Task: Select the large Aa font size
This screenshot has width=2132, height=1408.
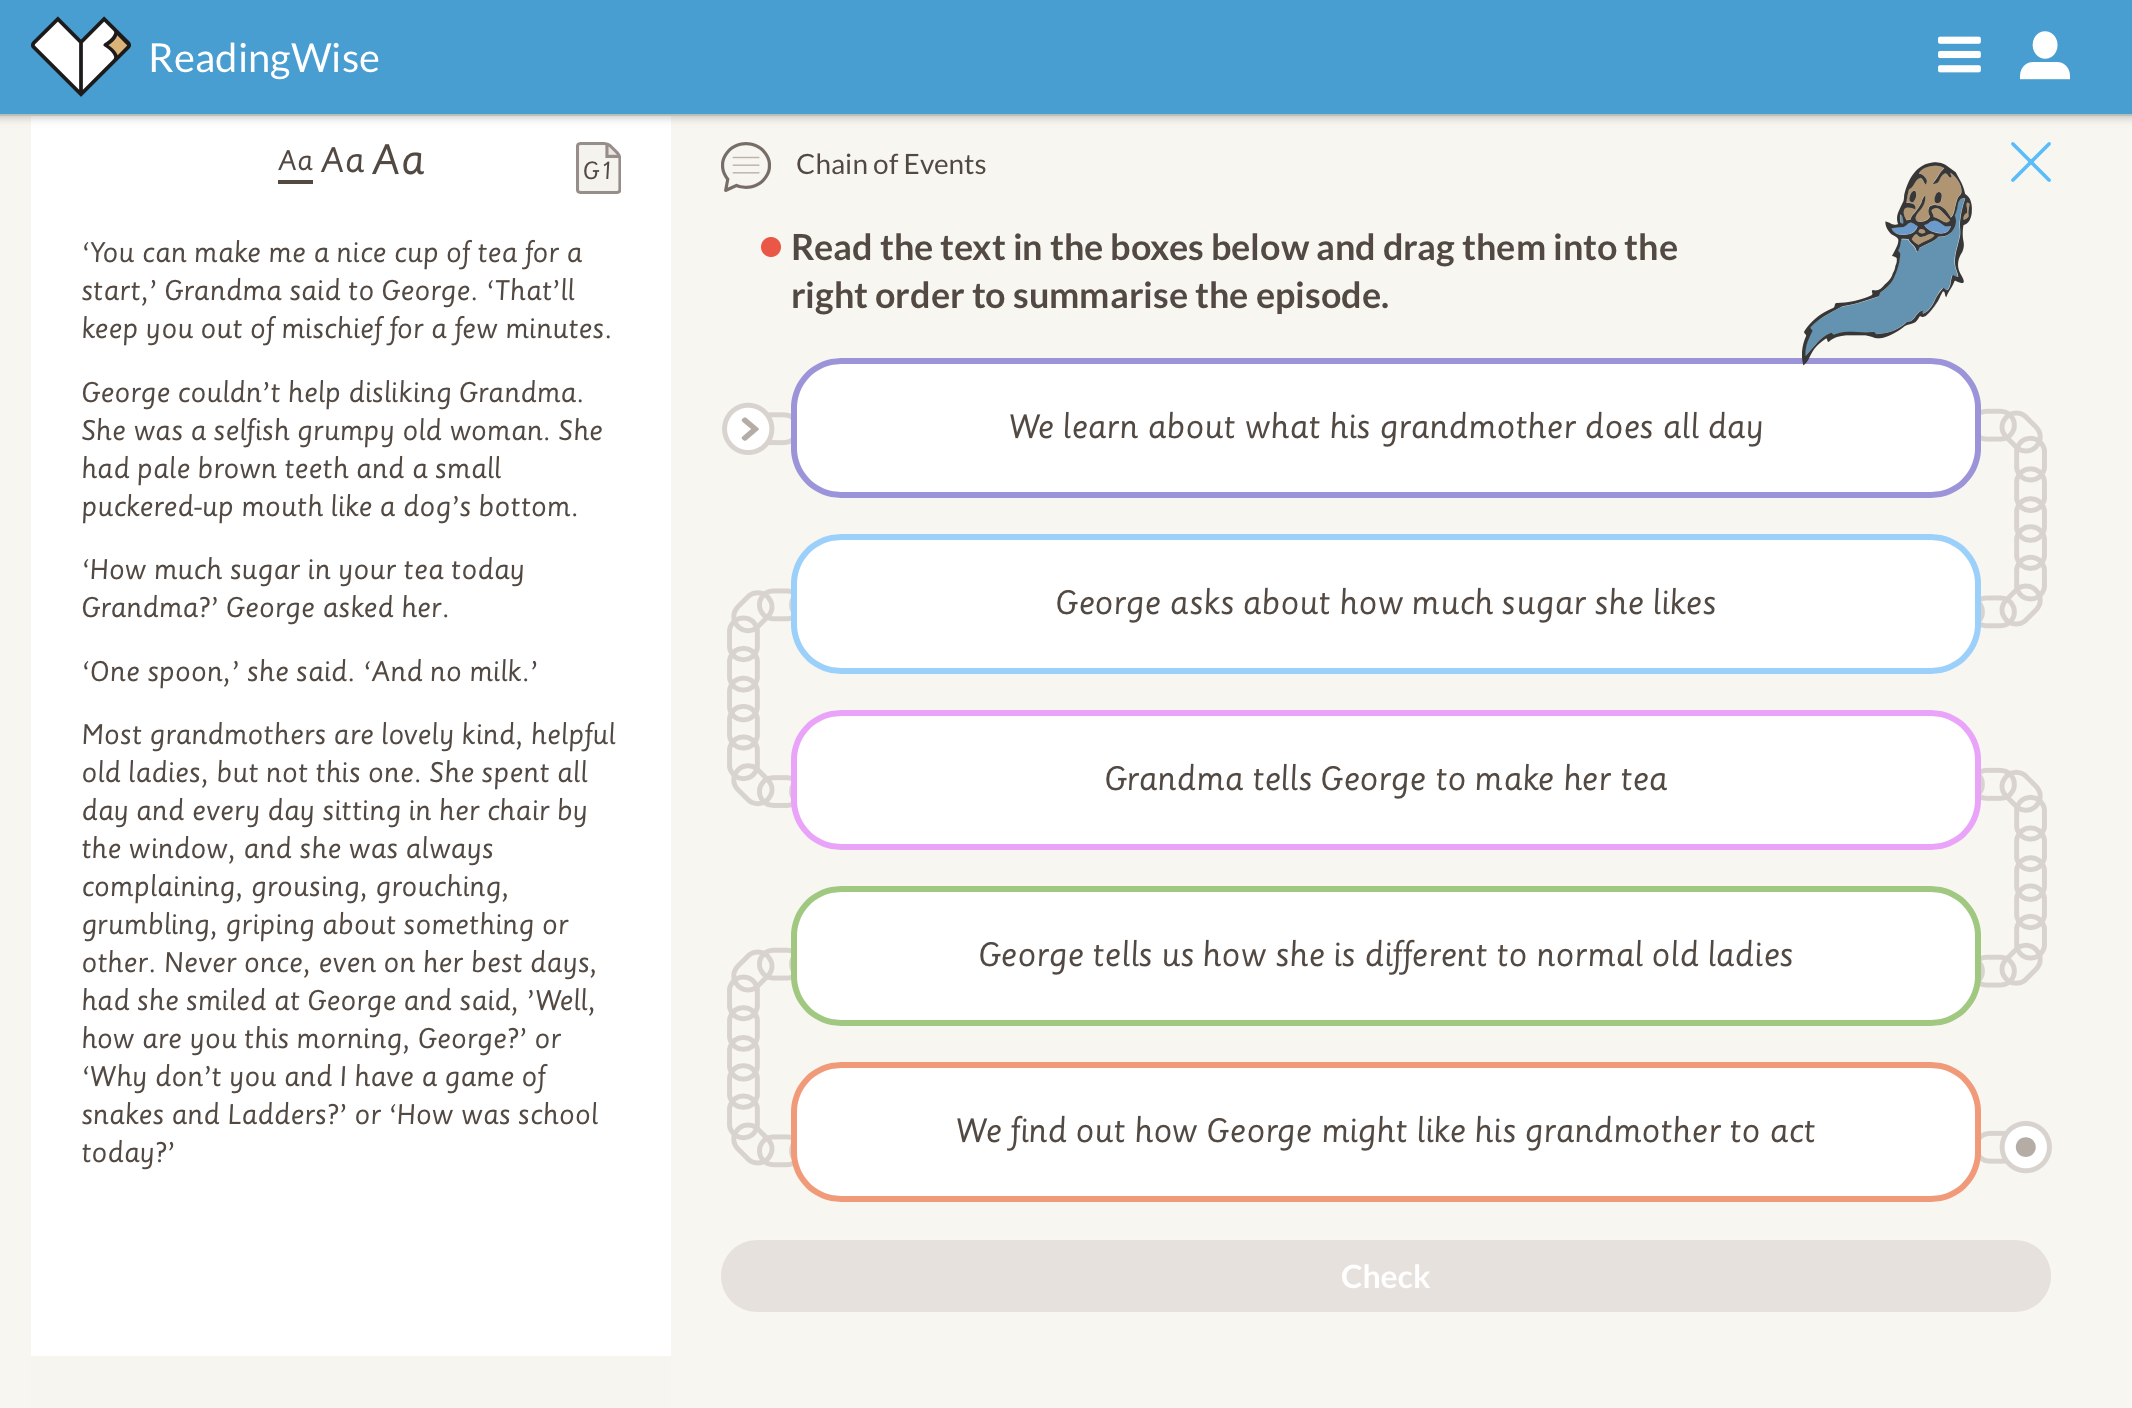Action: pos(398,160)
